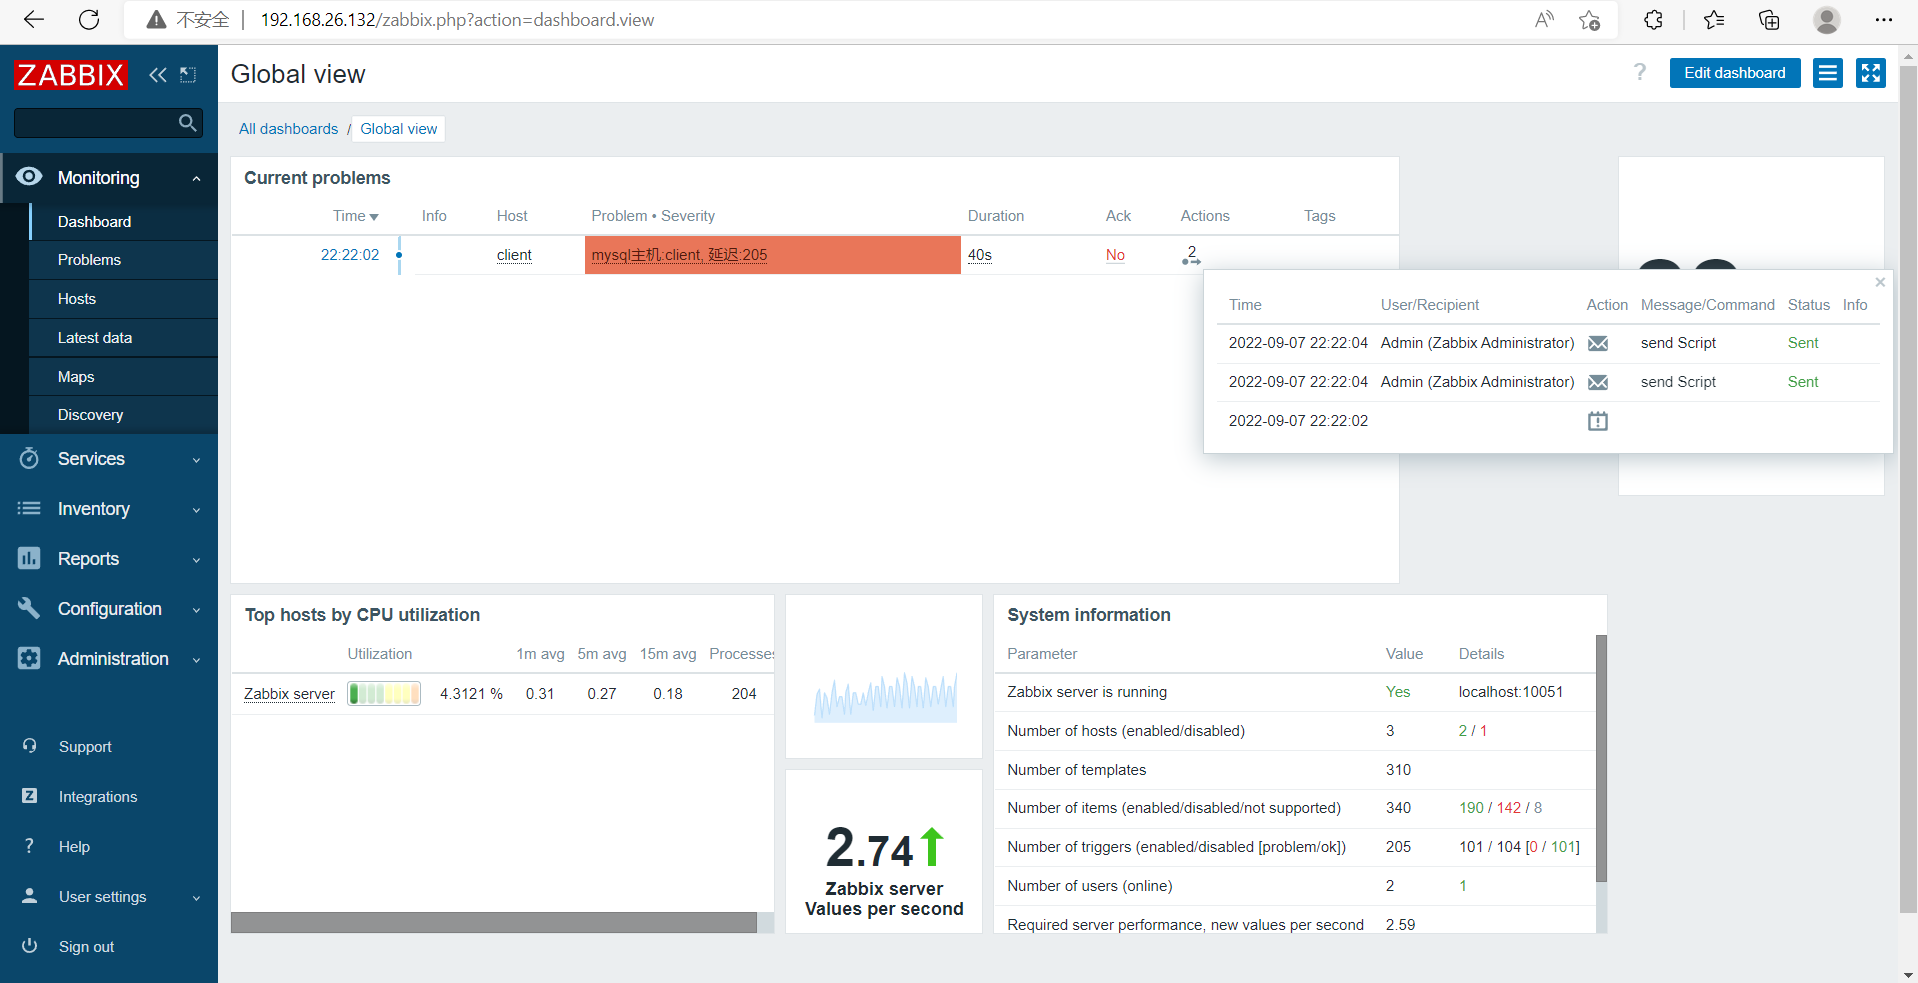
Task: Expand User settings menu
Action: [x=109, y=897]
